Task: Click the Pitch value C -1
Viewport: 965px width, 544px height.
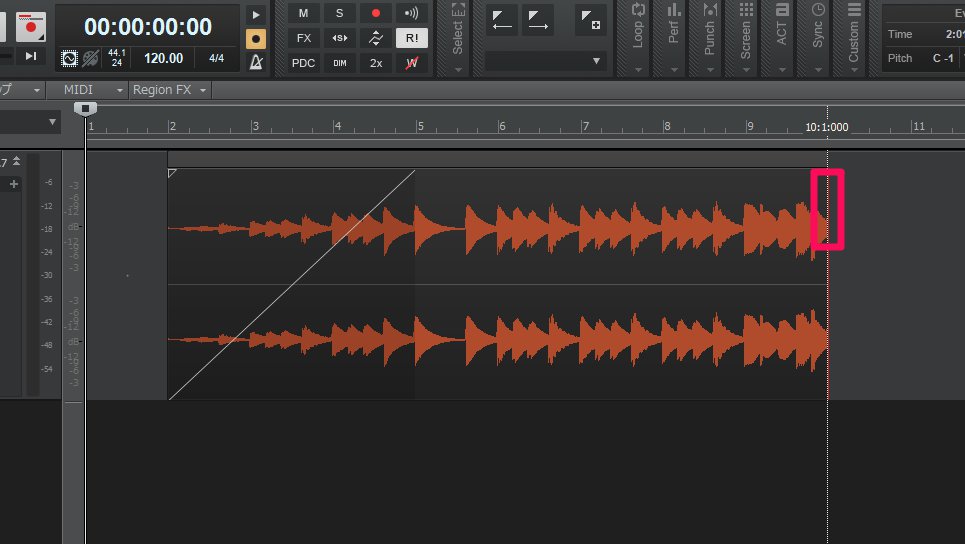Action: [943, 58]
